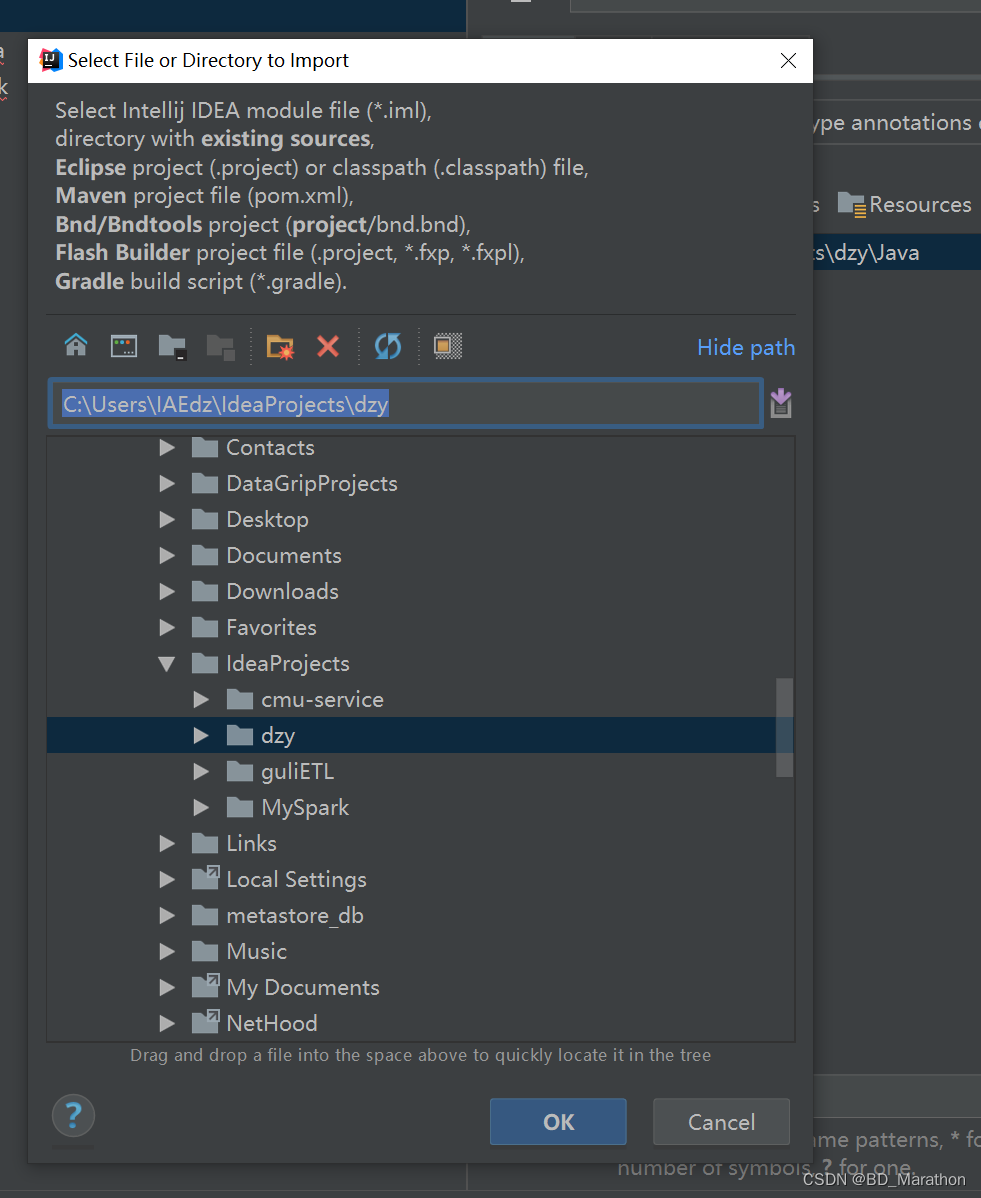
Task: Select the metastore_db folder name
Action: 295,915
